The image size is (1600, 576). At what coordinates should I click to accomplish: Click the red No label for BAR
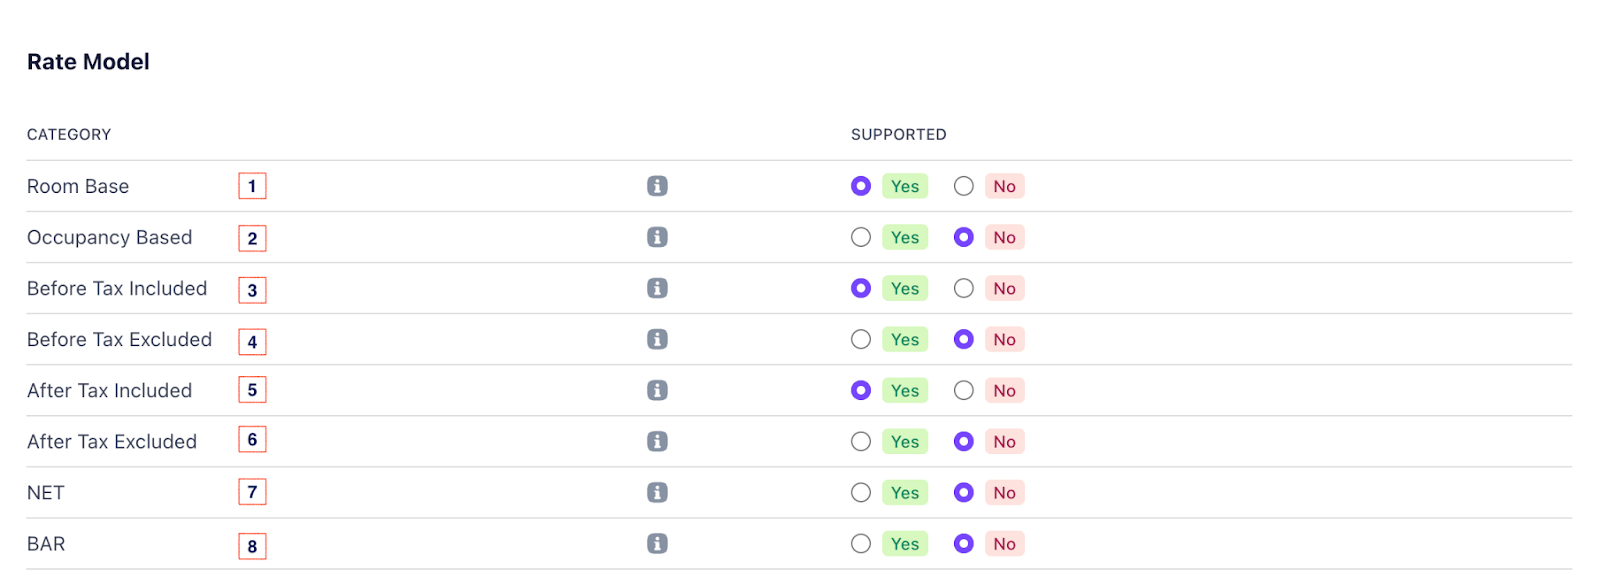click(x=1004, y=543)
